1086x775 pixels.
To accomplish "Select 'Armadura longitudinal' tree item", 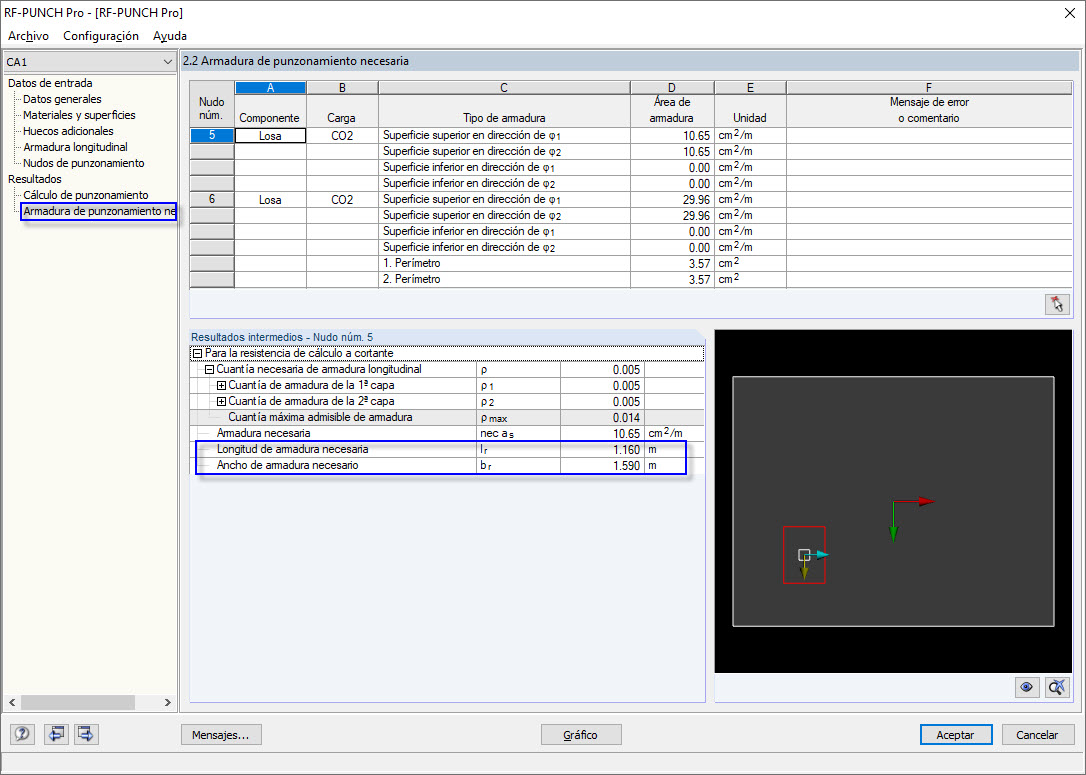I will point(75,147).
